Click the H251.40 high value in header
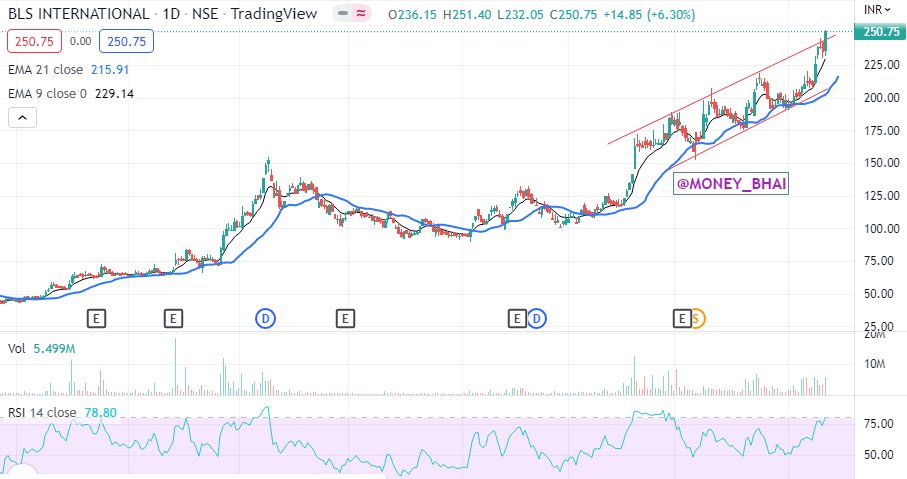The height and width of the screenshot is (479, 907). pos(466,14)
